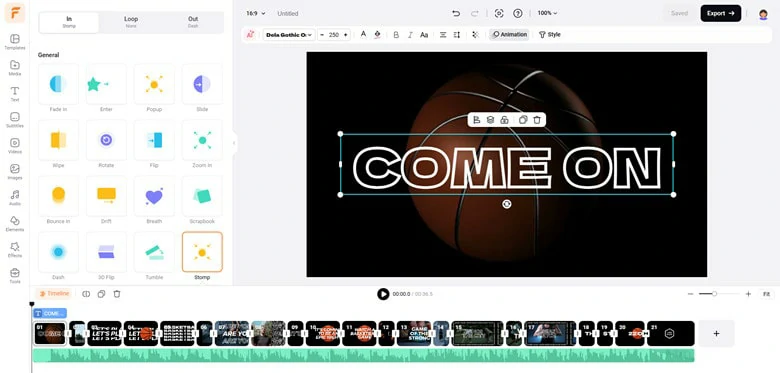Apply the Flip animation
Image resolution: width=780 pixels, height=373 pixels.
pos(154,140)
